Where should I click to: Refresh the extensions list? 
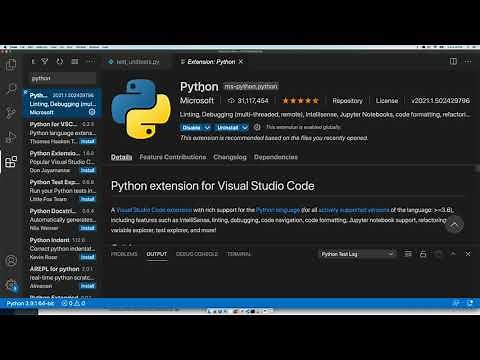click(60, 61)
